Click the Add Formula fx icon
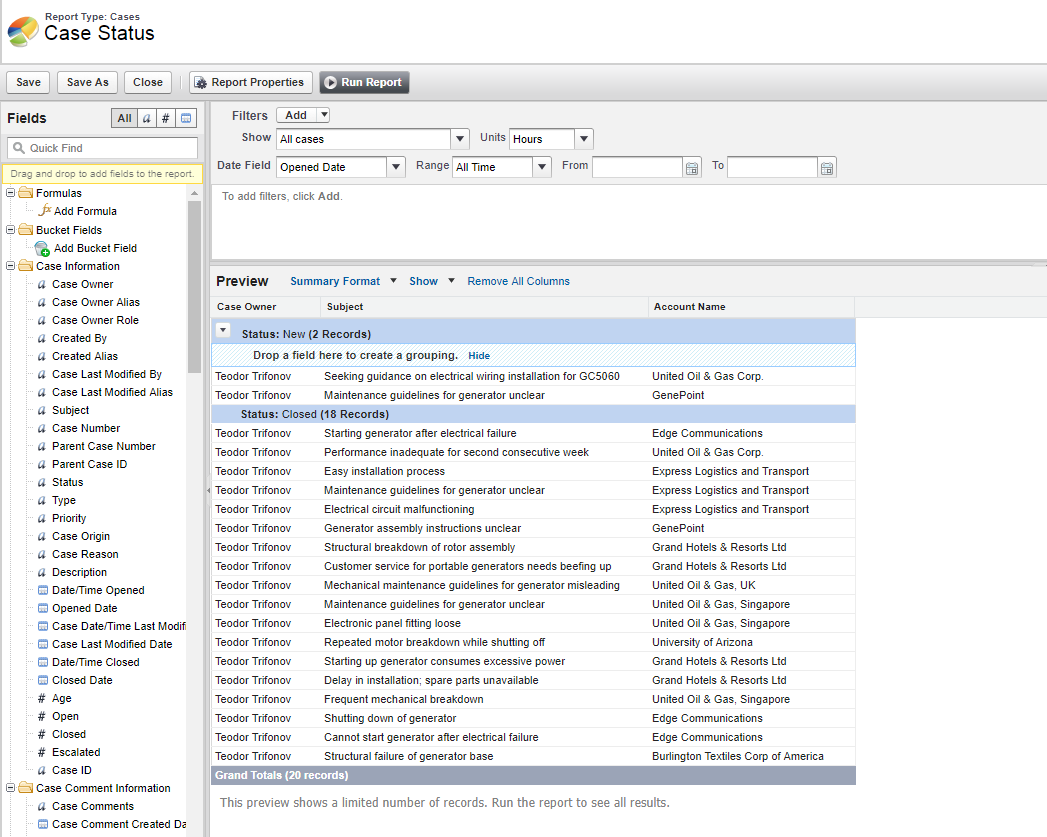The height and width of the screenshot is (837, 1047). [44, 211]
